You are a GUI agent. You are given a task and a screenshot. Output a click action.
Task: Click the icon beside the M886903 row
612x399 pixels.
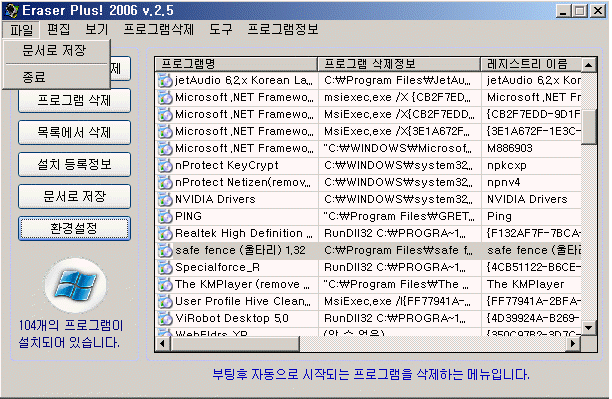pyautogui.click(x=165, y=149)
